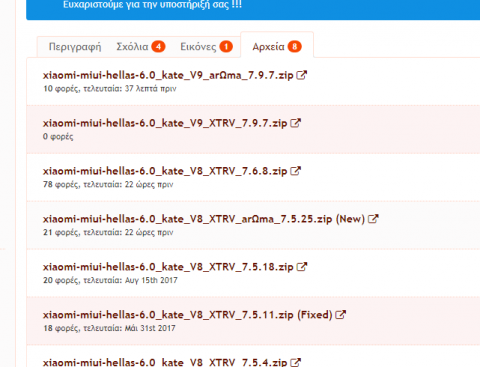Image resolution: width=480 pixels, height=367 pixels.
Task: Download the V8_XTRV_7.6.8.zip file link
Action: pos(165,171)
